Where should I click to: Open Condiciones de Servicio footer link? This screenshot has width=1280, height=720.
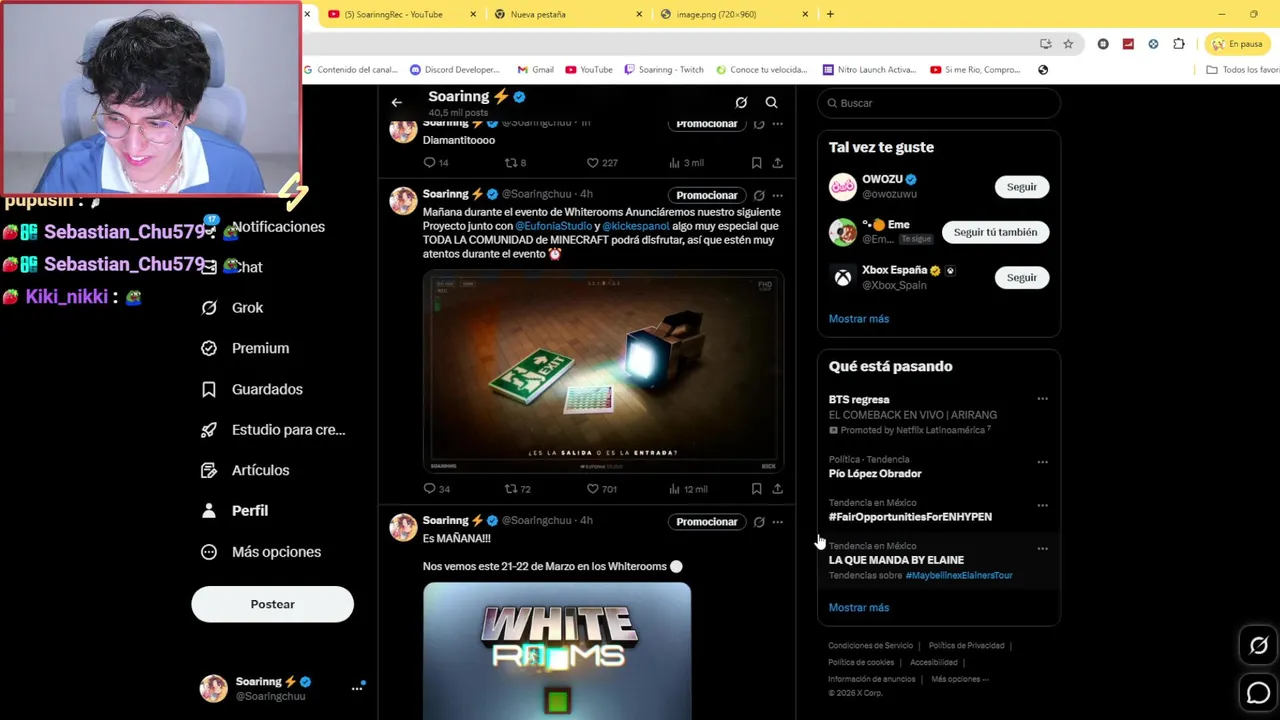click(870, 646)
